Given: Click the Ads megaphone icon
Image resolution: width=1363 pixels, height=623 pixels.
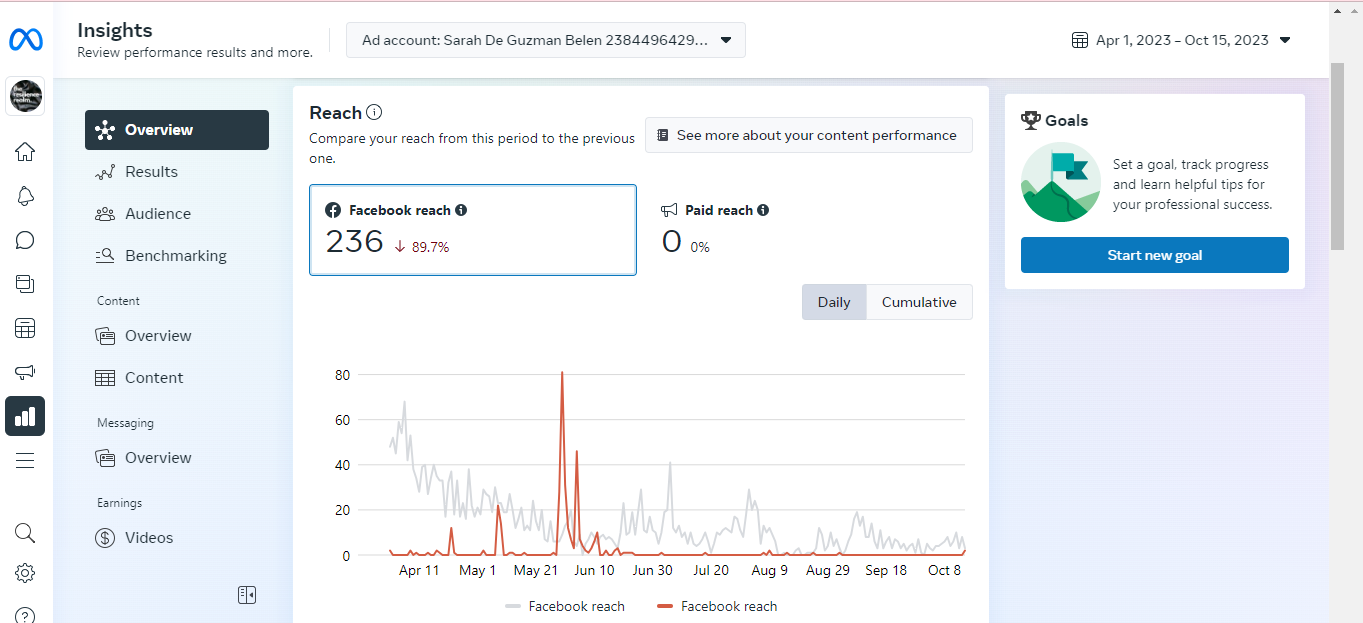Looking at the screenshot, I should (x=25, y=372).
